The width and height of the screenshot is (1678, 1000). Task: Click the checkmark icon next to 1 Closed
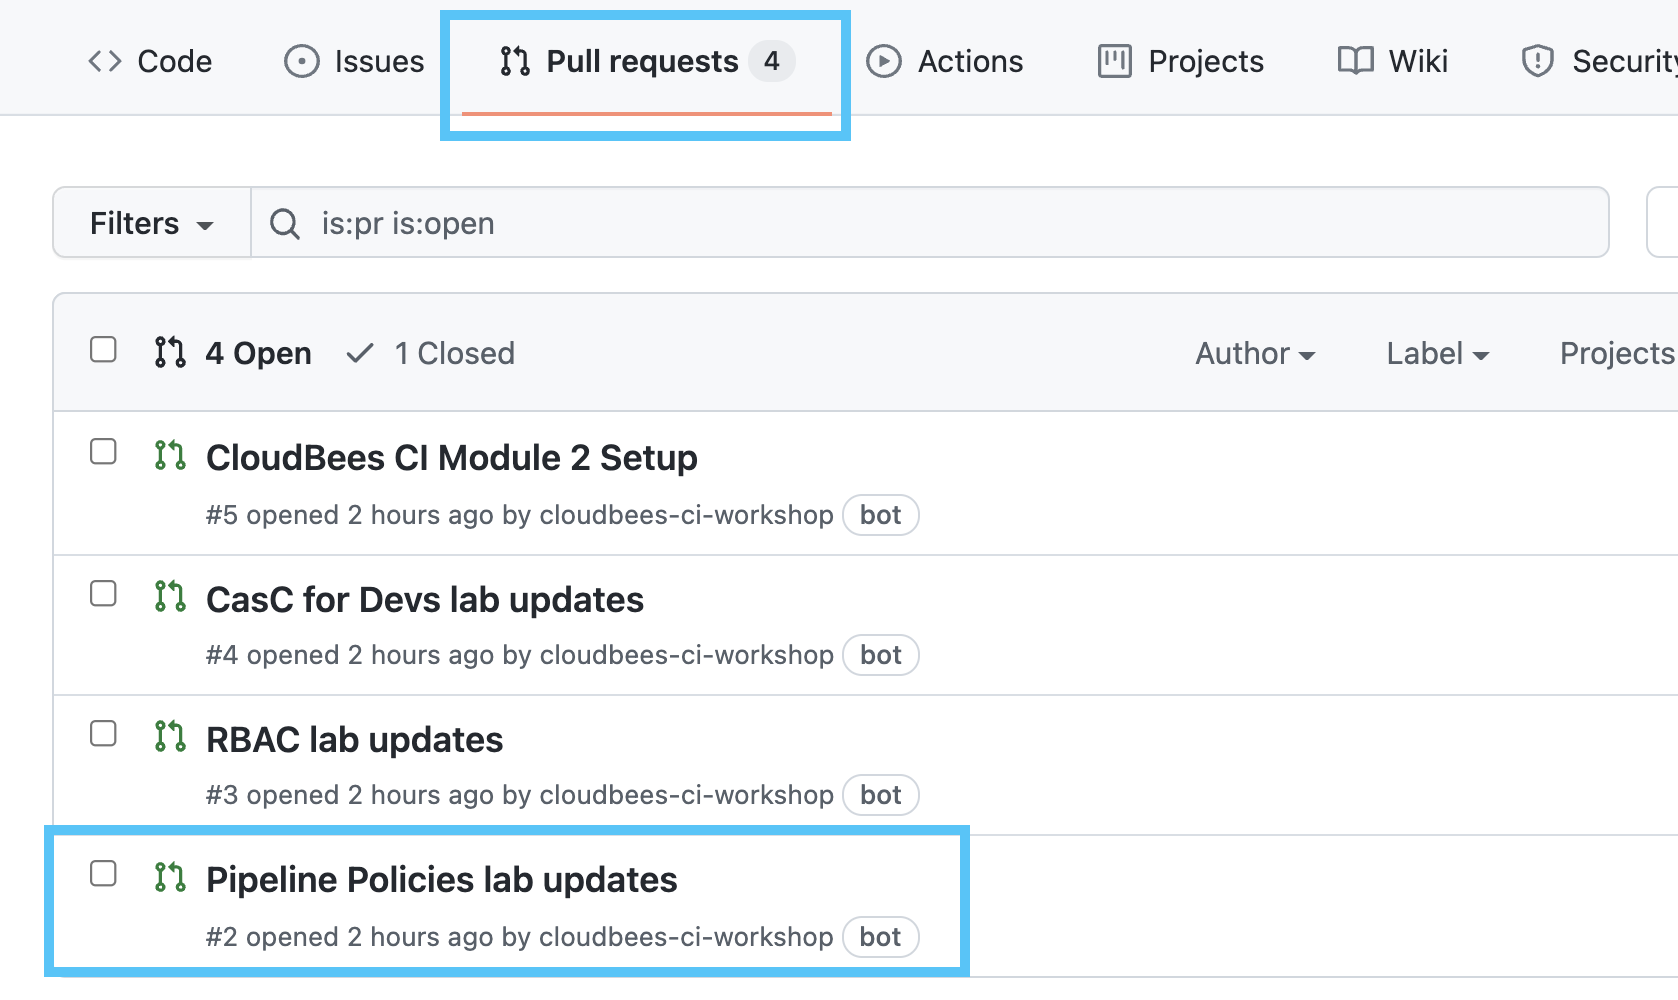pos(360,353)
